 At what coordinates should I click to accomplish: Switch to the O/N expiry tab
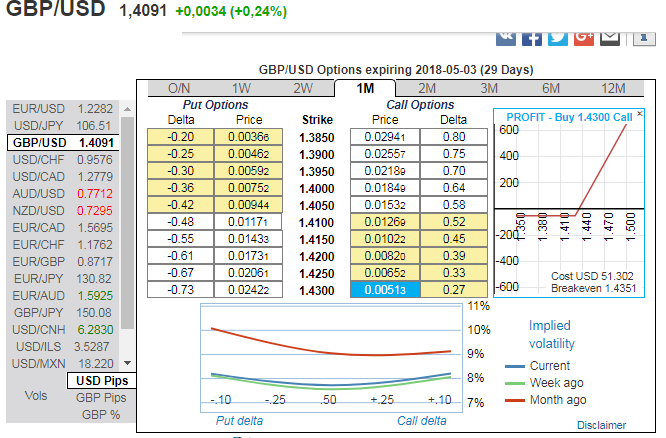(x=179, y=88)
